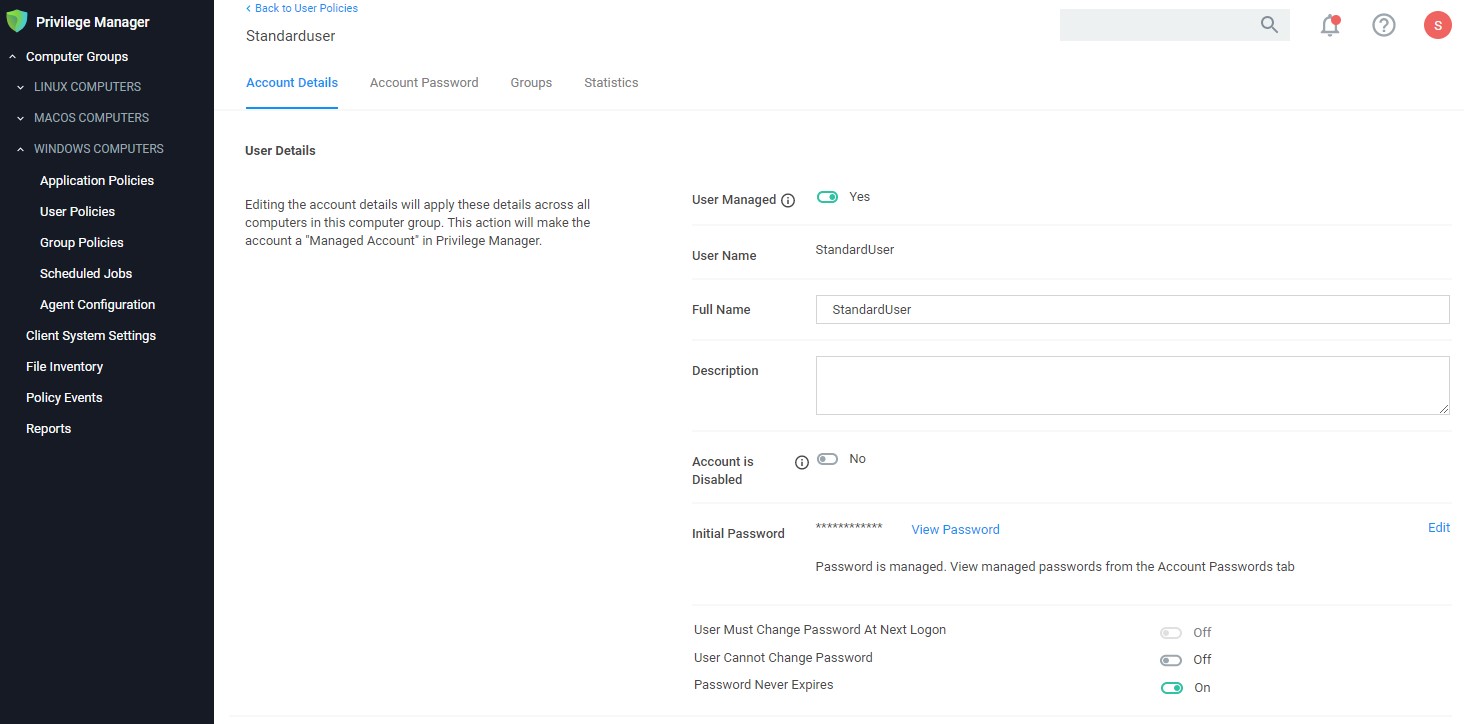Switch to the Account Password tab
Viewport: 1464px width, 724px height.
[424, 83]
